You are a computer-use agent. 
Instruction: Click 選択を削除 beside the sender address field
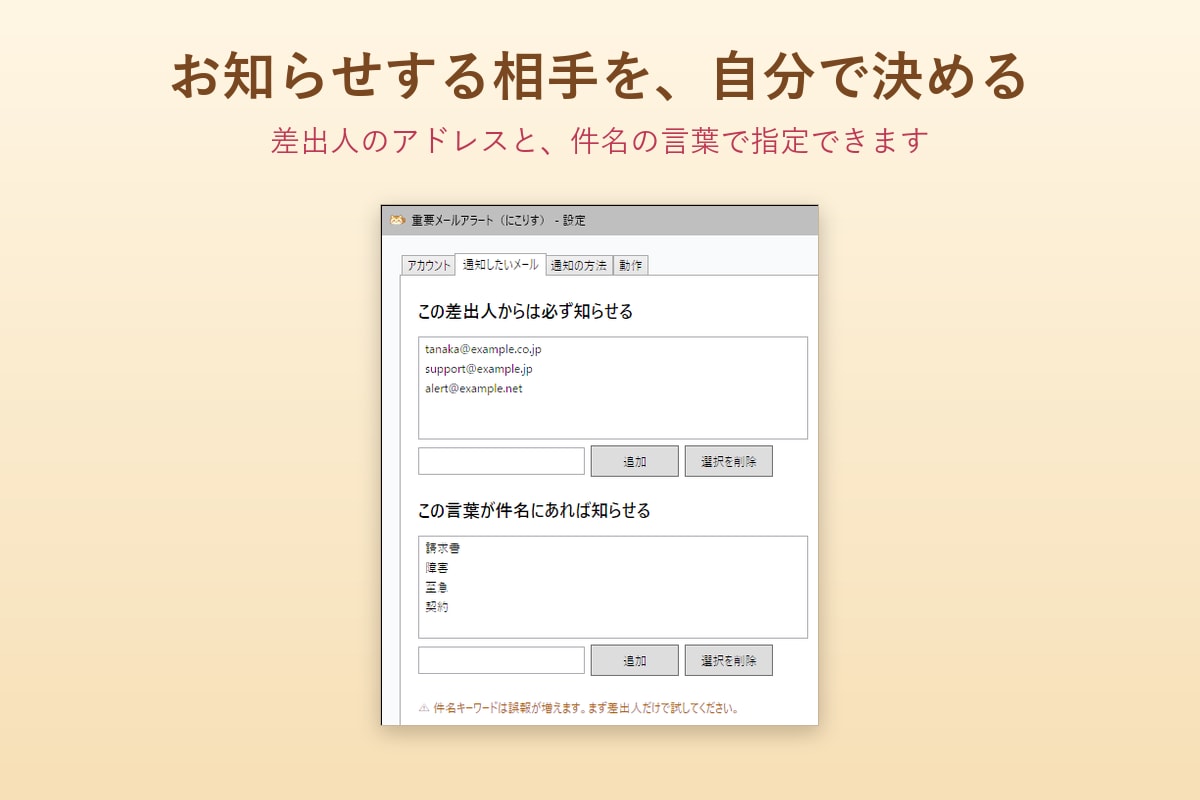[x=729, y=461]
